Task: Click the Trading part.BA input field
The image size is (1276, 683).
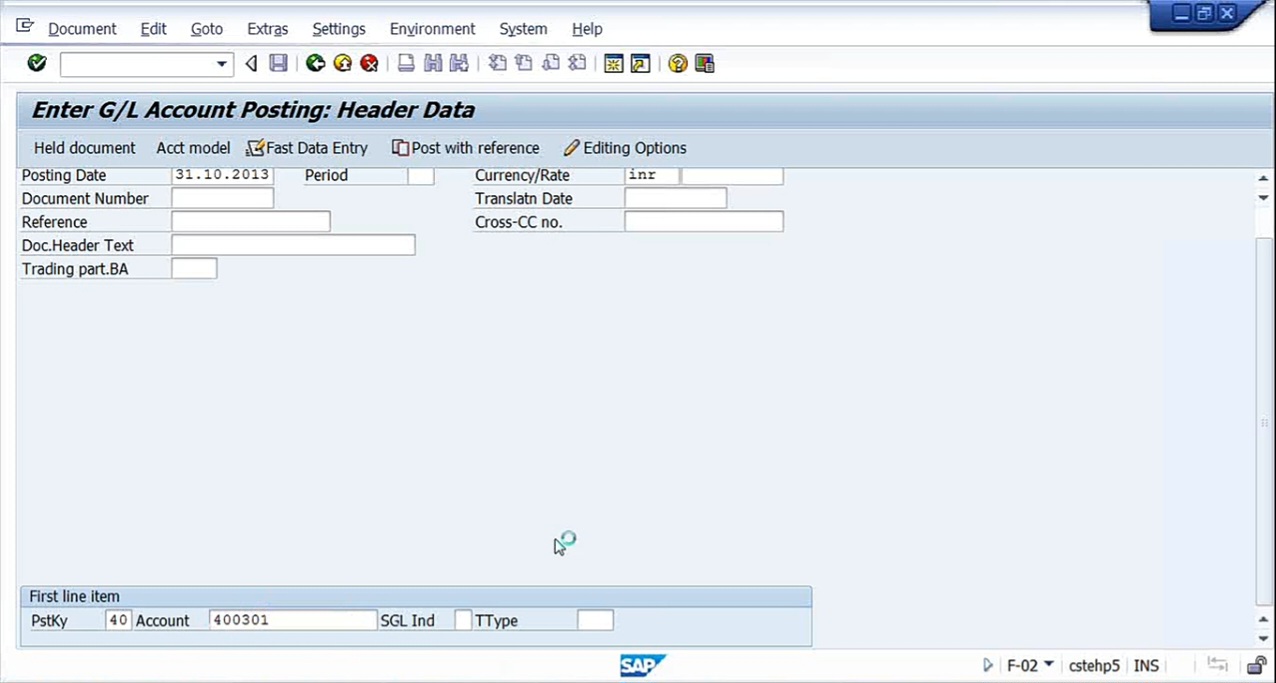Action: click(x=194, y=268)
